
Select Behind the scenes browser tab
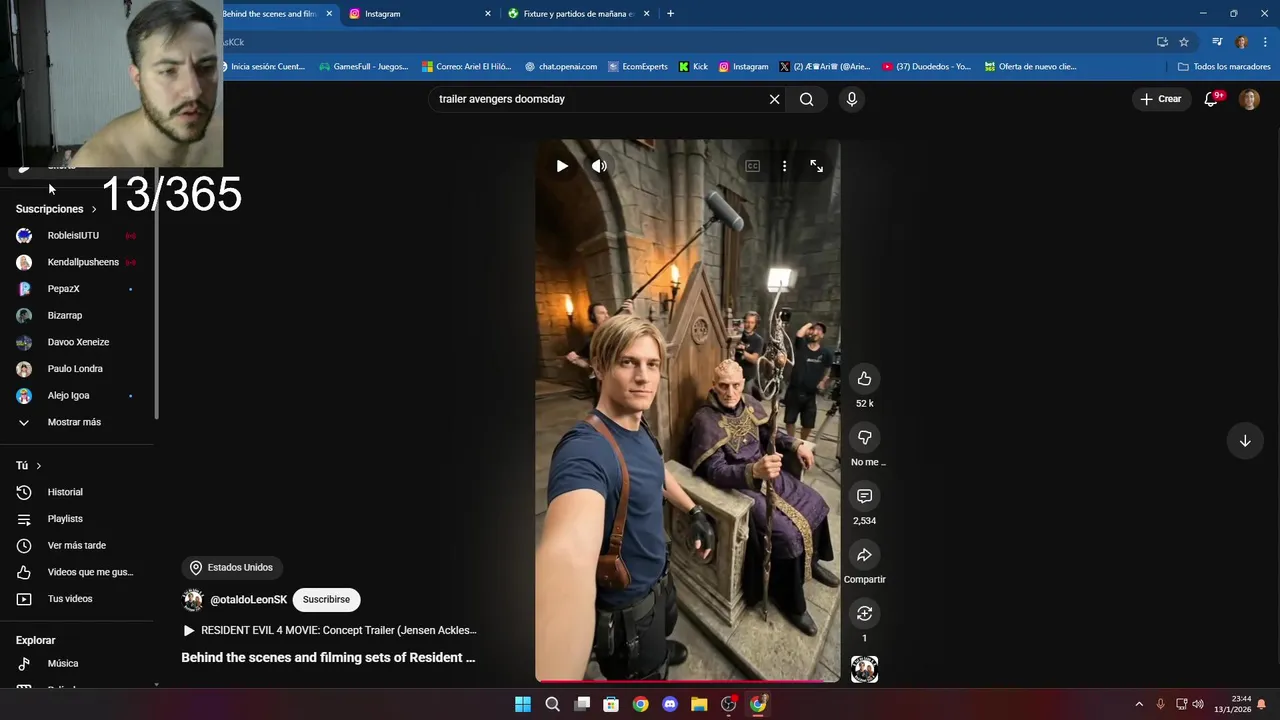270,14
